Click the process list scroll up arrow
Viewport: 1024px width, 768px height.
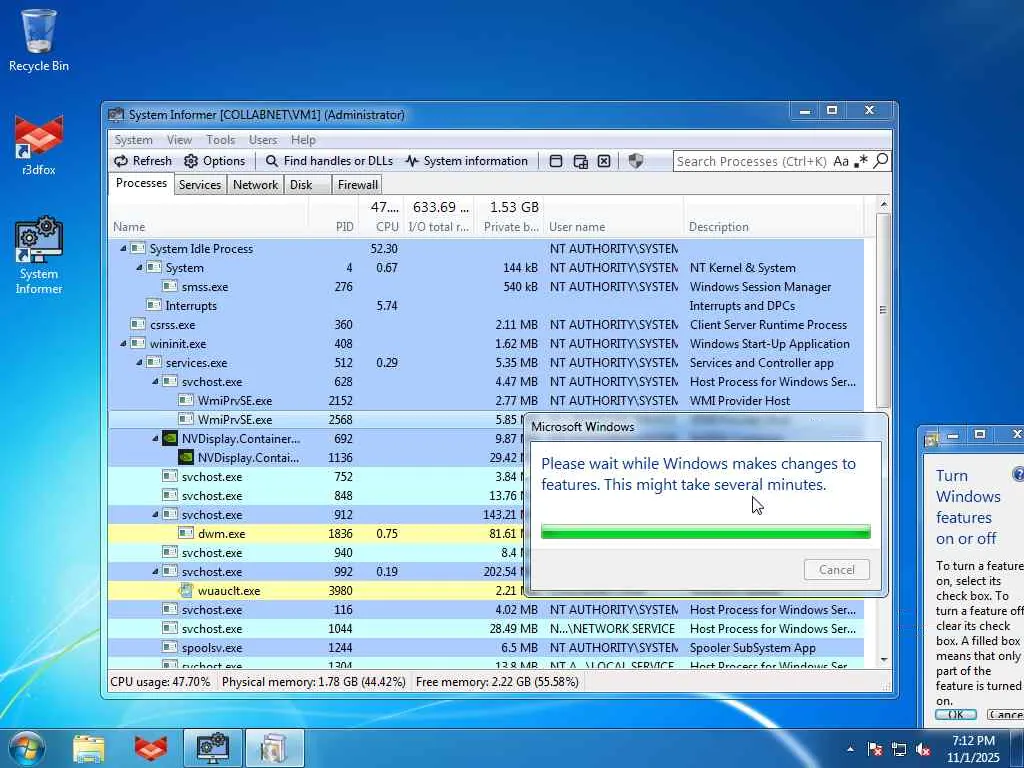pos(884,204)
